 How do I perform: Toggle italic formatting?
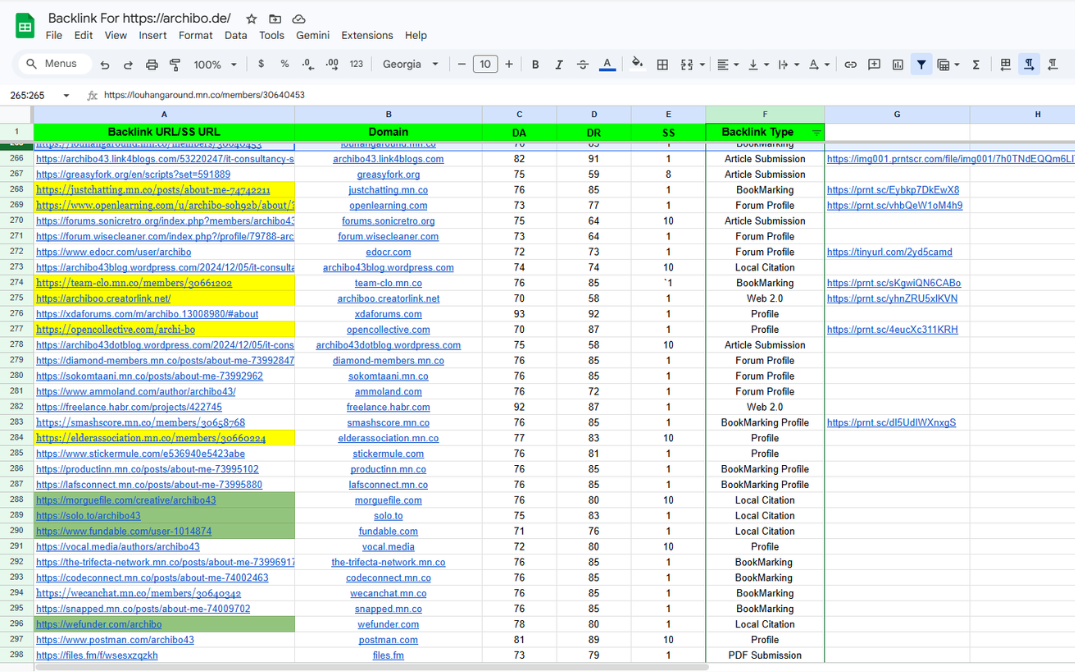[x=559, y=65]
